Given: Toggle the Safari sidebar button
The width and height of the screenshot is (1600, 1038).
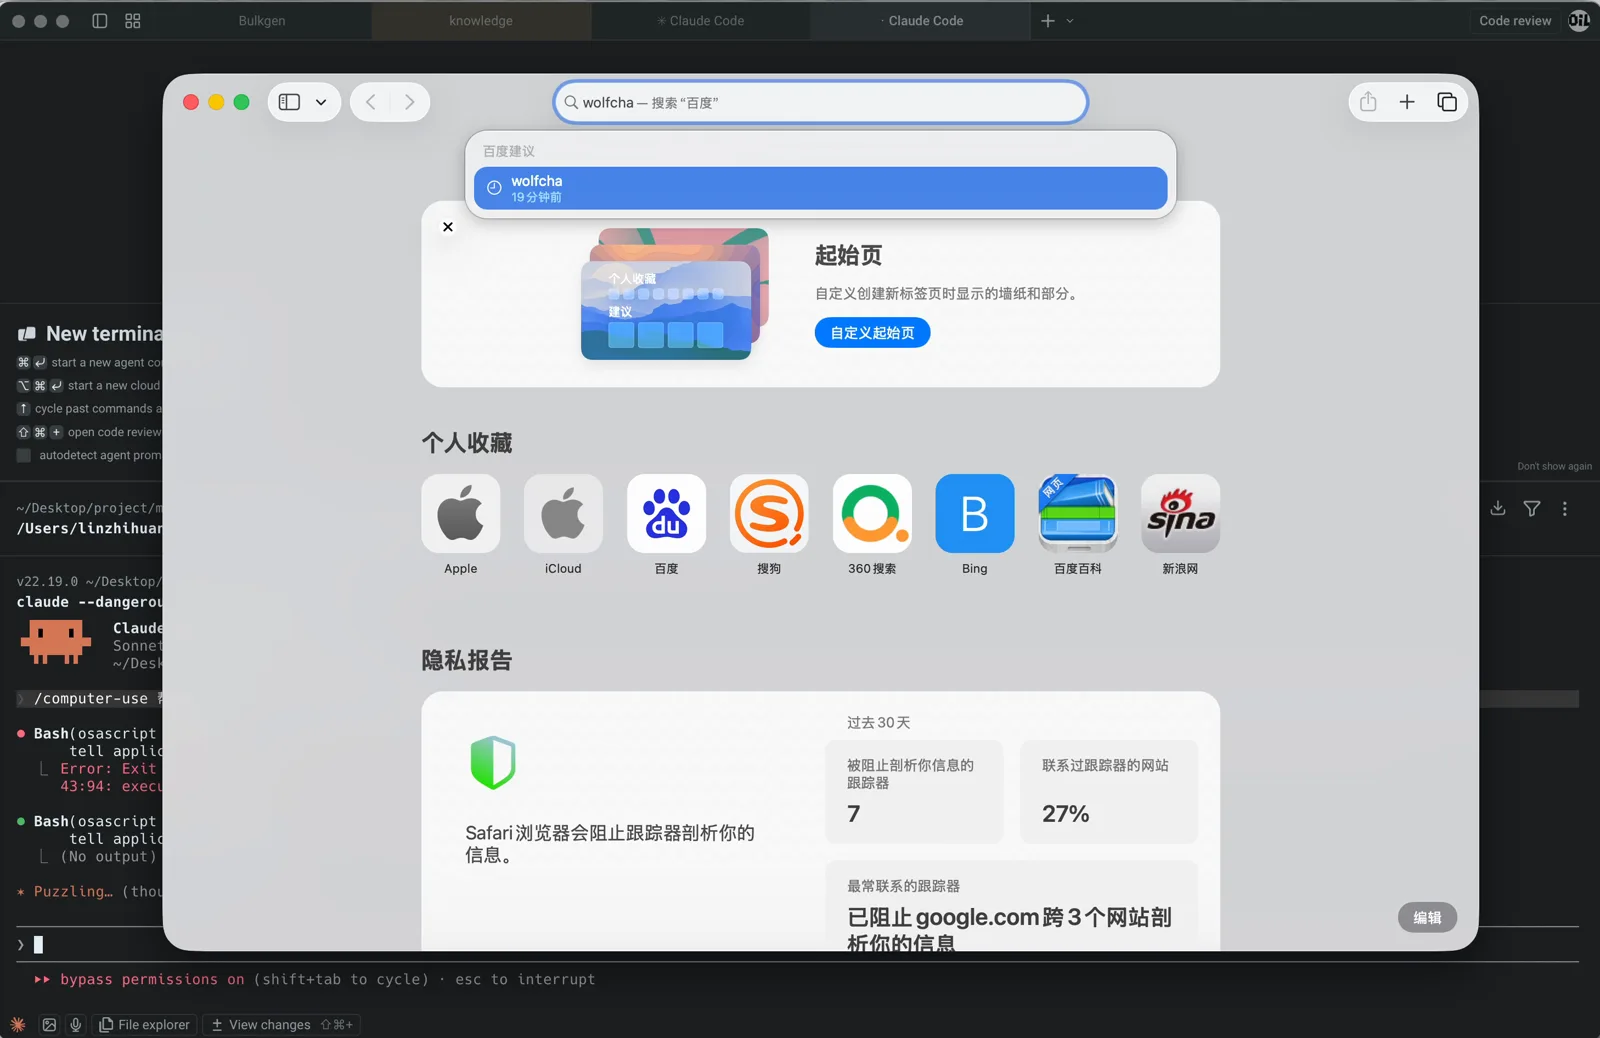Looking at the screenshot, I should 289,102.
